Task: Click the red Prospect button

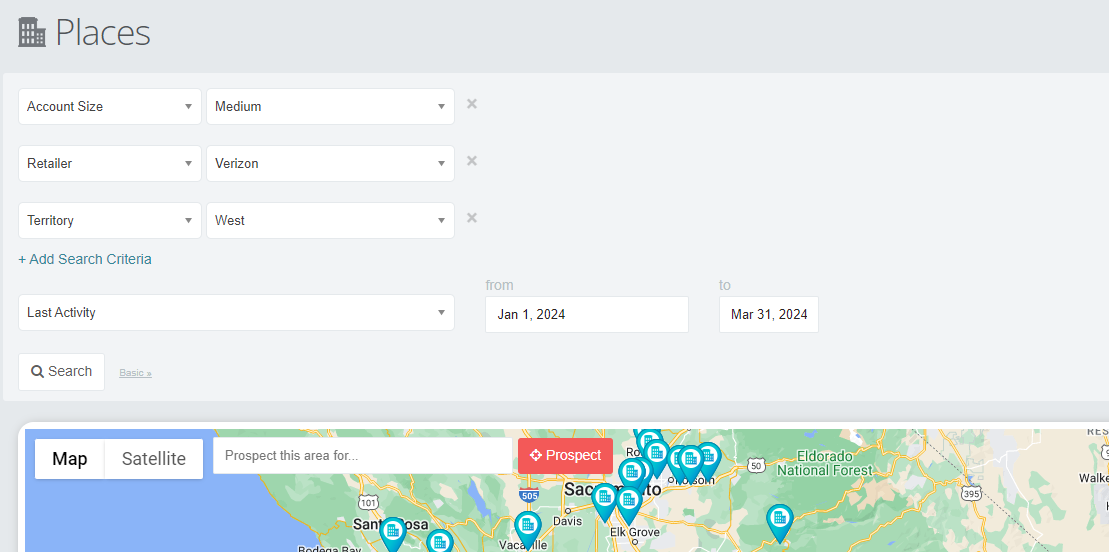Action: [565, 455]
